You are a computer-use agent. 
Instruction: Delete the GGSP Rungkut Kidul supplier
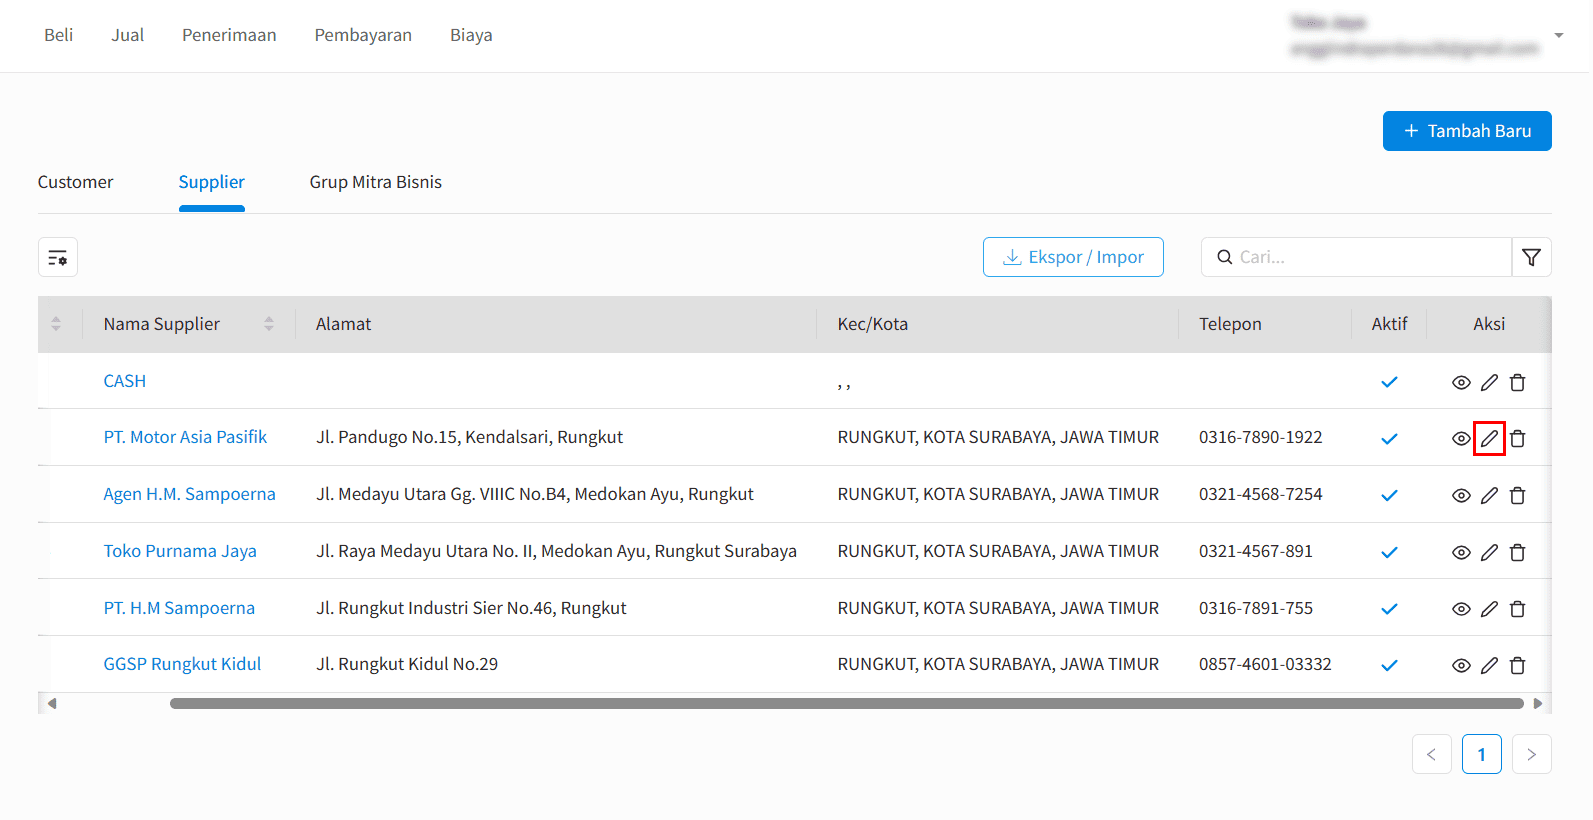1517,665
